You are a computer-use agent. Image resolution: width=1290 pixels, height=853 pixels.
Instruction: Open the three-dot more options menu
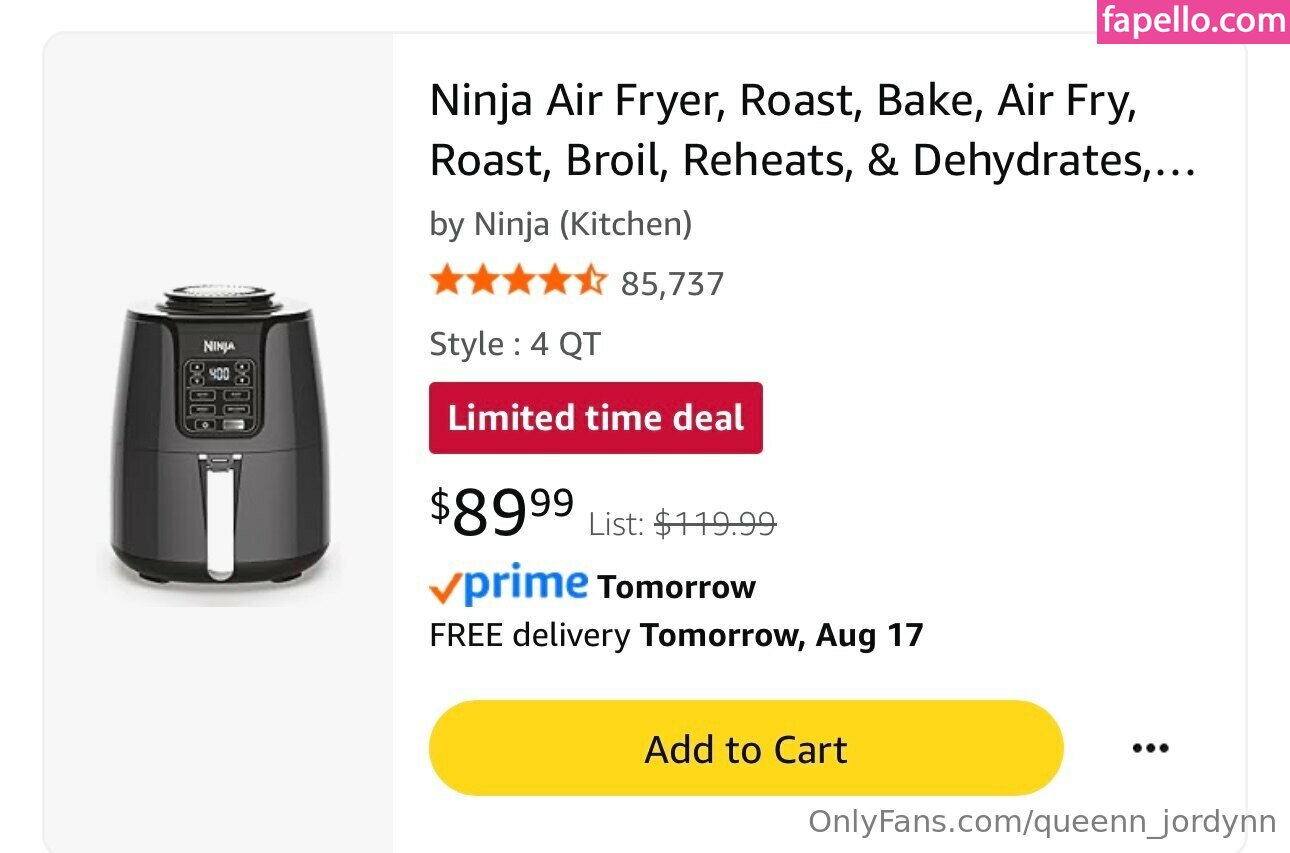pos(1150,748)
